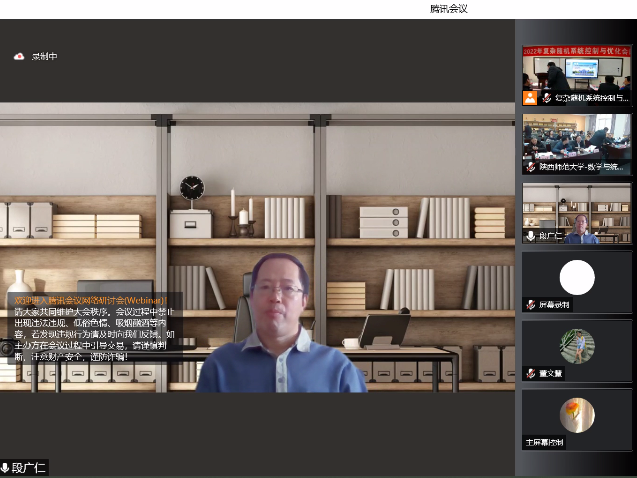Click the flower avatar of 主屏幕控制
The height and width of the screenshot is (478, 637).
[577, 414]
